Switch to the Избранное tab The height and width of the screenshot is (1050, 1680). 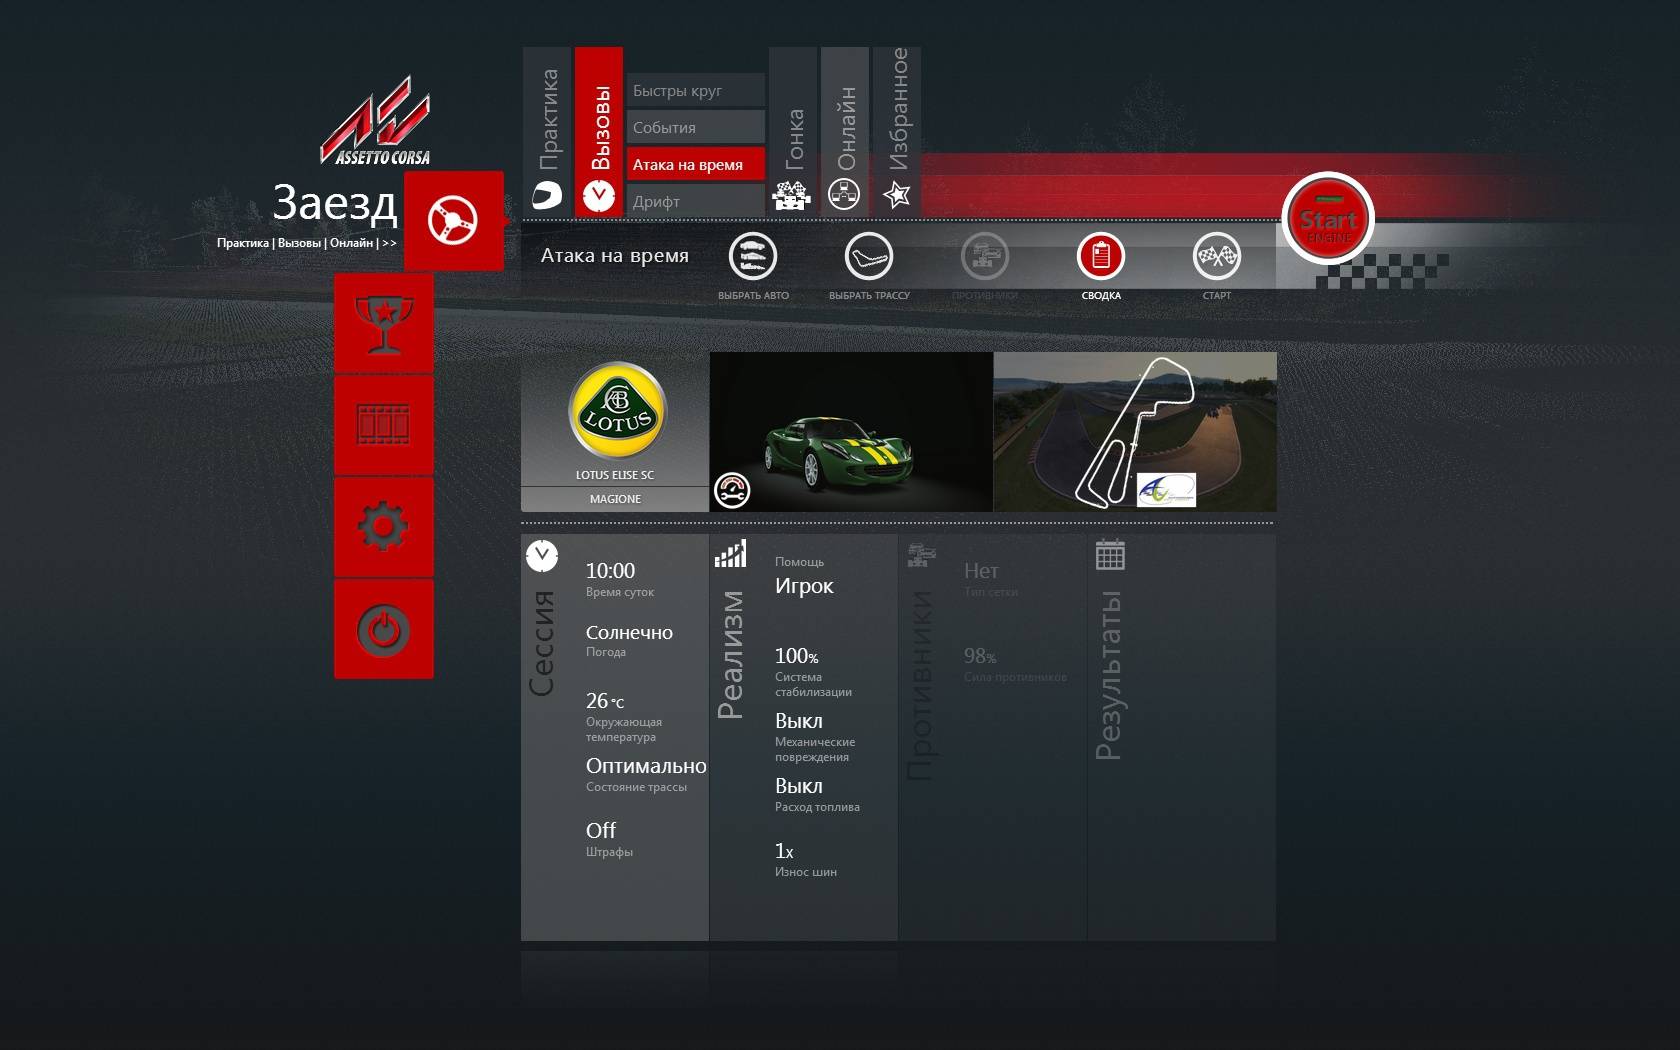[x=897, y=130]
